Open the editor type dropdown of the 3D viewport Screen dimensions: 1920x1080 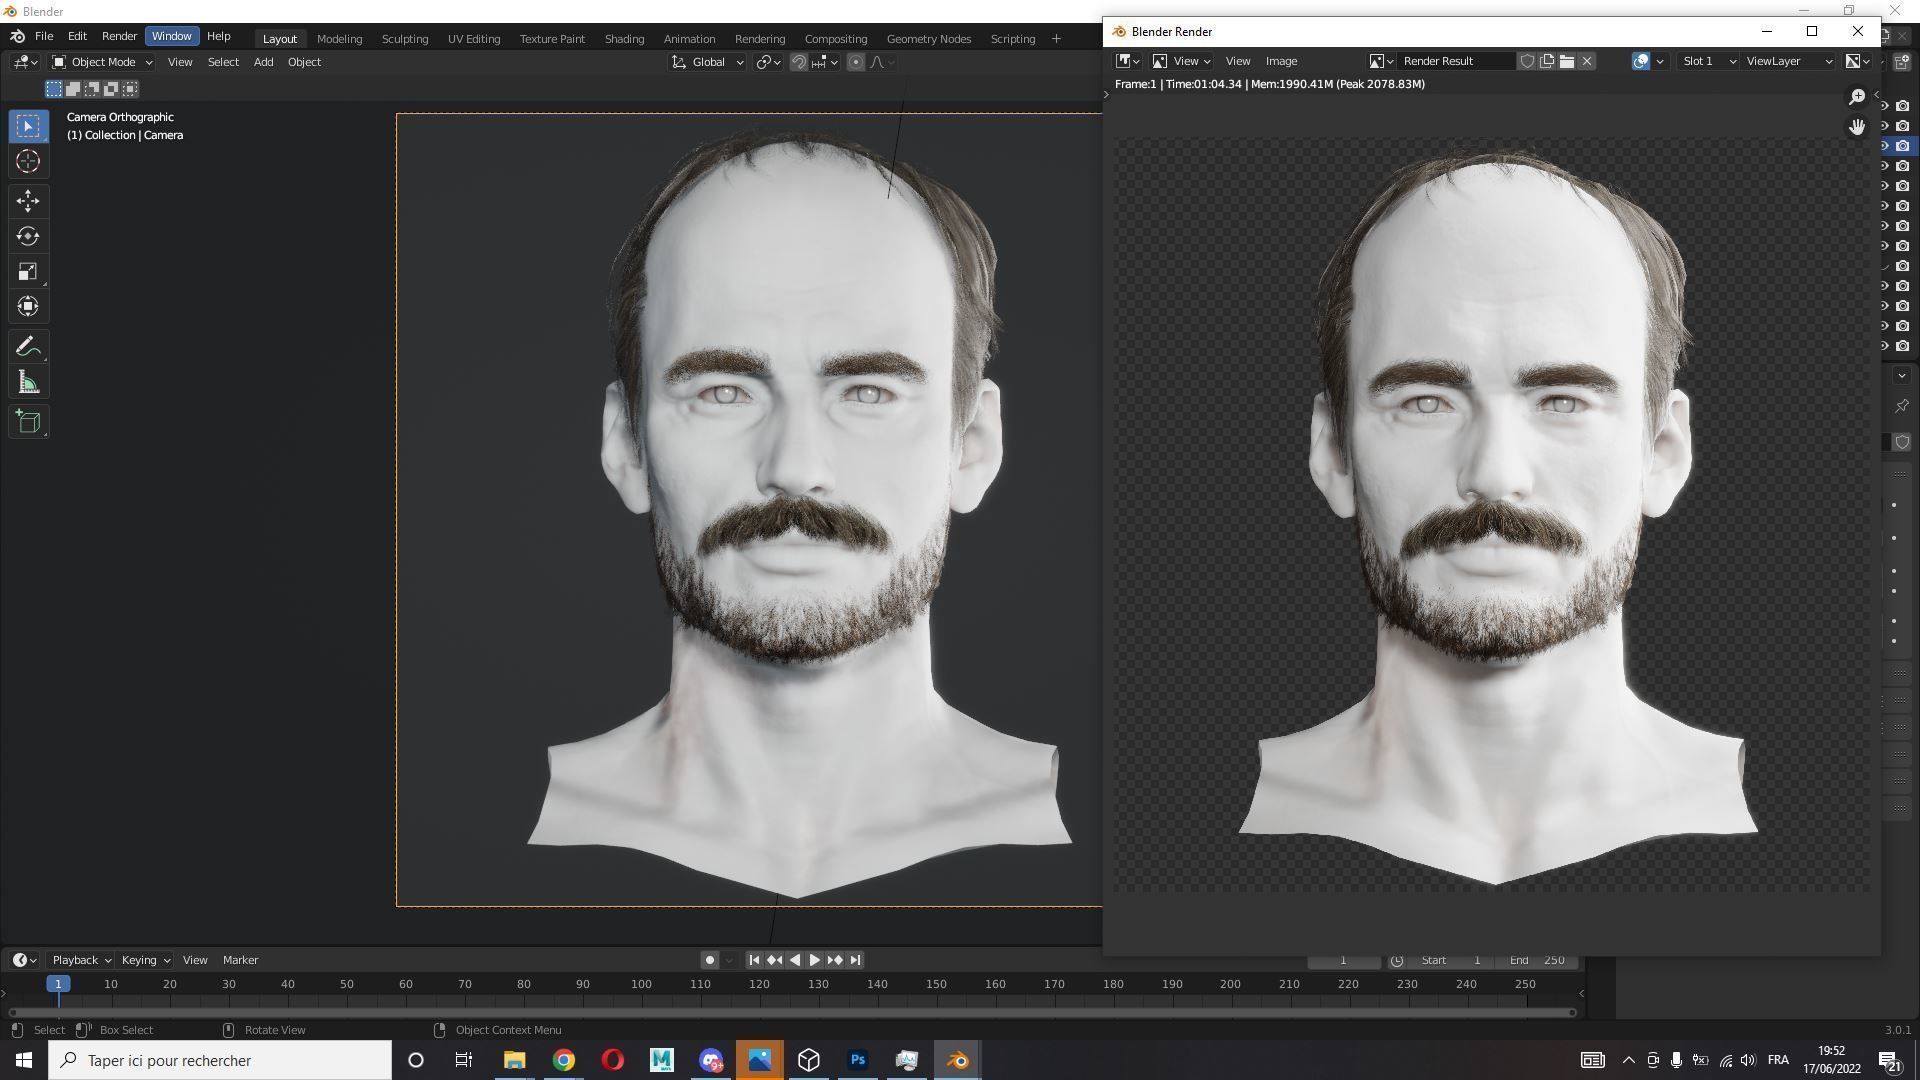[x=26, y=62]
